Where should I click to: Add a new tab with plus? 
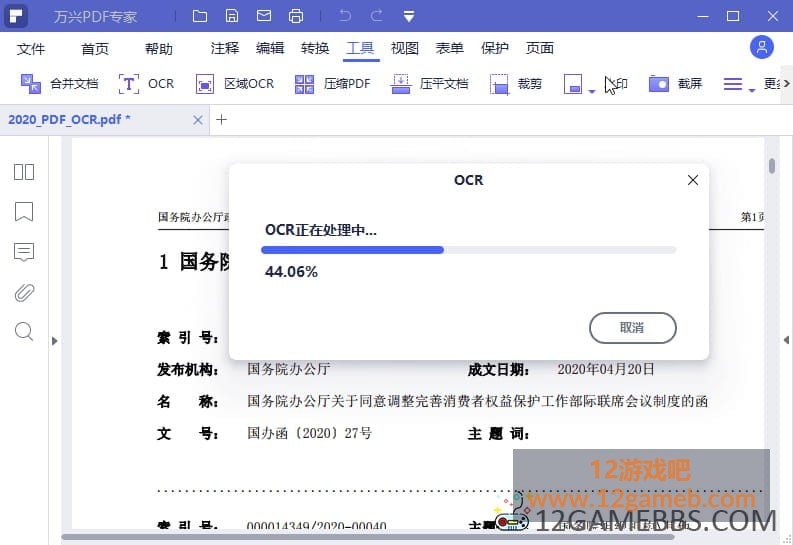[x=221, y=120]
